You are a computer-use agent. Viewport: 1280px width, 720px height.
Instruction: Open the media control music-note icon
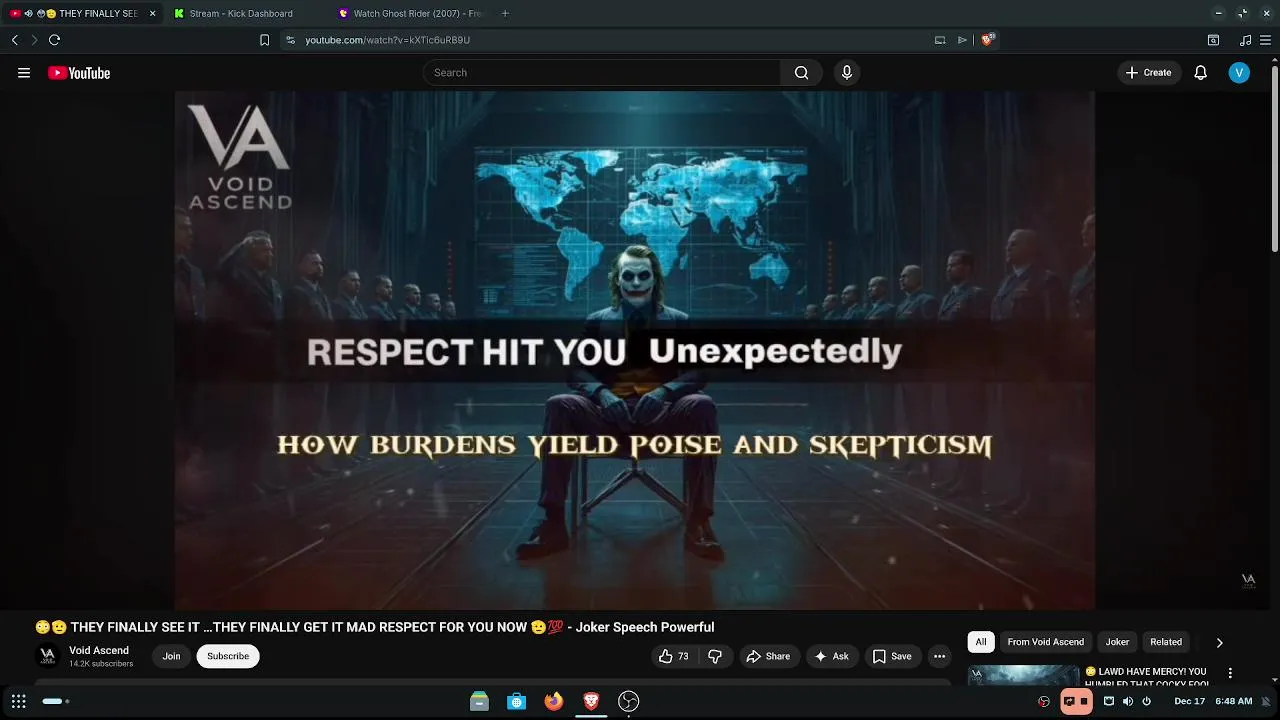[x=1245, y=40]
